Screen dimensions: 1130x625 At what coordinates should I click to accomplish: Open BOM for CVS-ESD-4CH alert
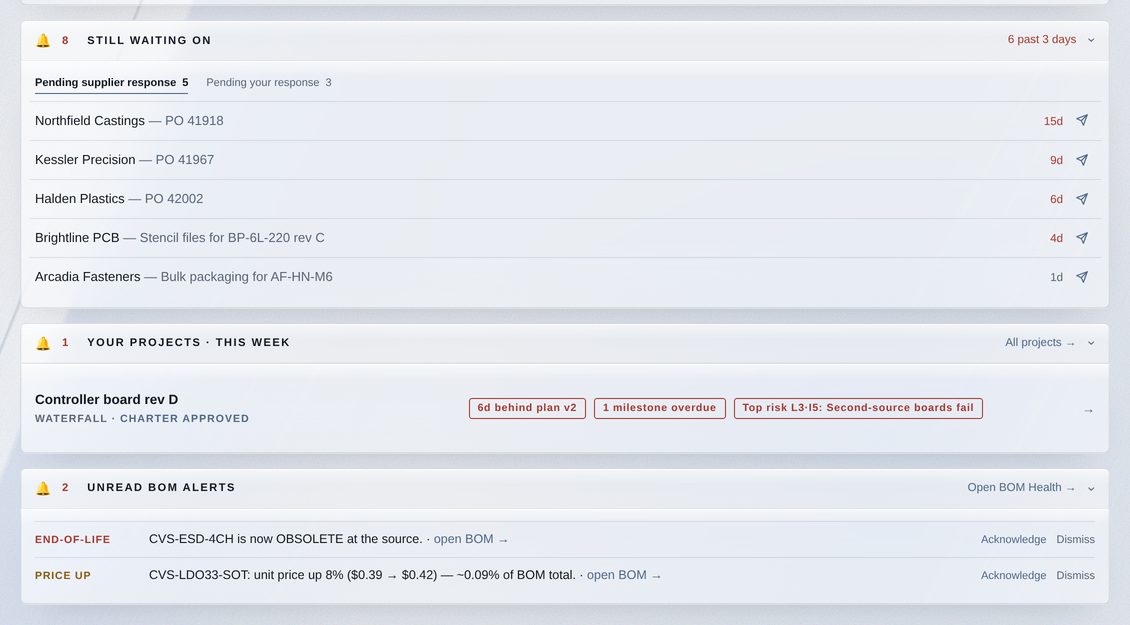[471, 539]
